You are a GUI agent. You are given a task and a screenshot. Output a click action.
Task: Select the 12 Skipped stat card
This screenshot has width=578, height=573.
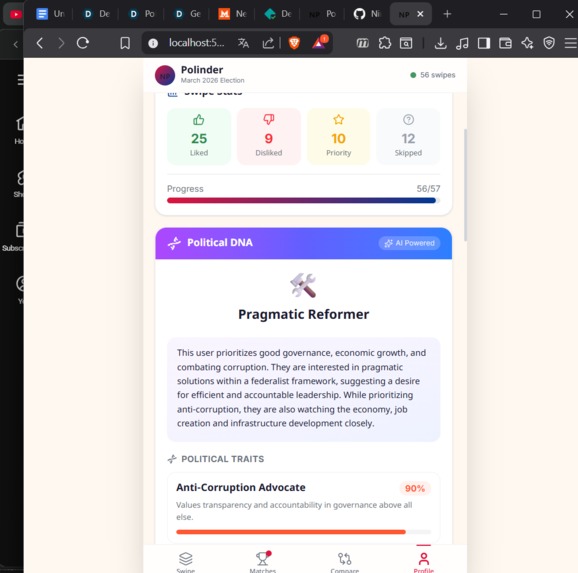tap(408, 136)
